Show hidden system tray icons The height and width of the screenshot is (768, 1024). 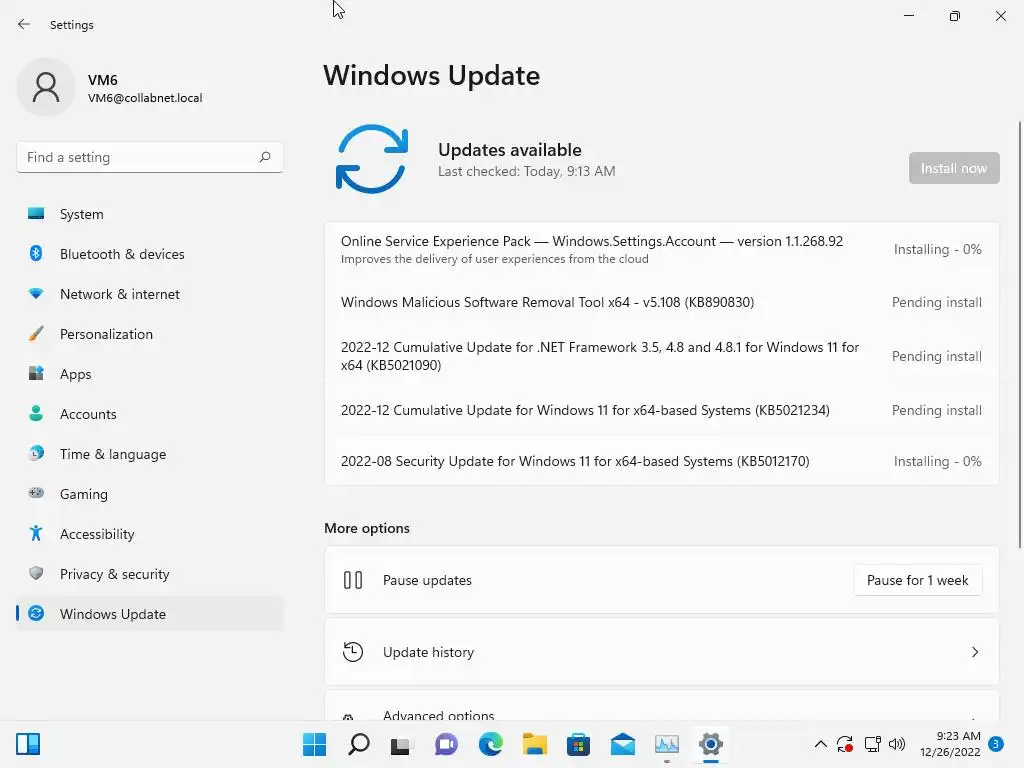(x=821, y=744)
